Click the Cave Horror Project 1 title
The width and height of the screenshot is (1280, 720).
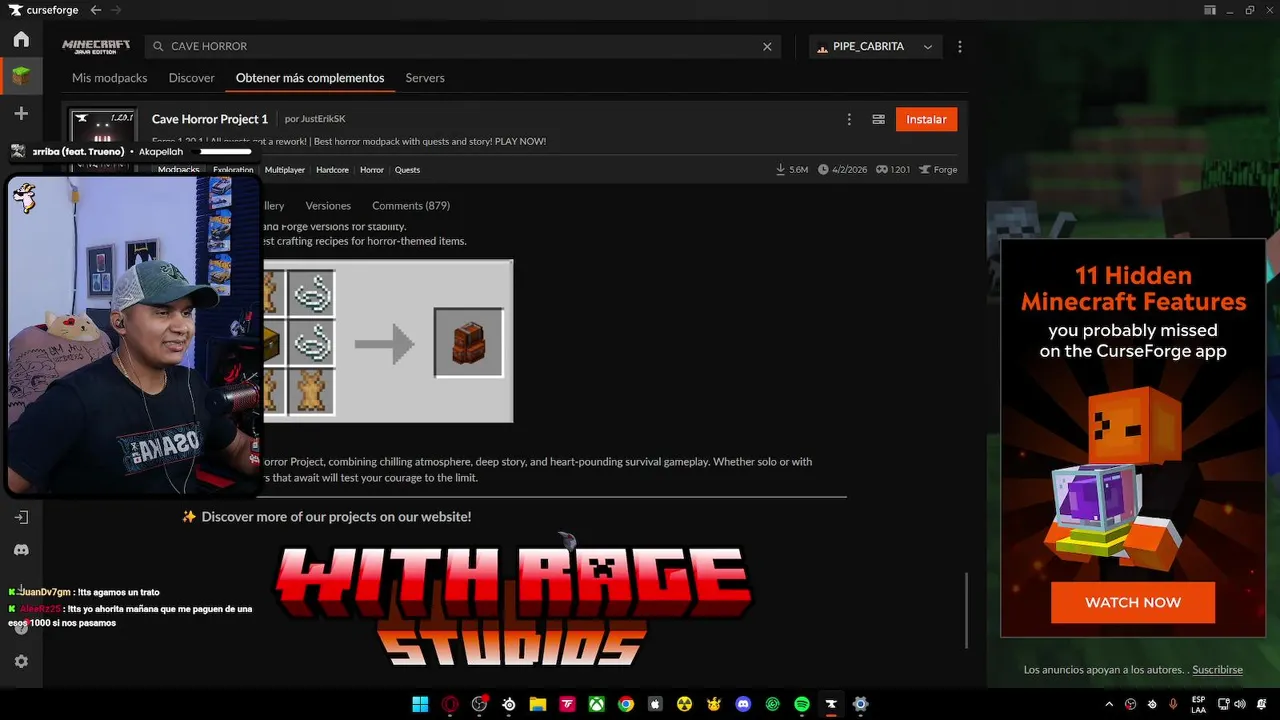(x=210, y=119)
